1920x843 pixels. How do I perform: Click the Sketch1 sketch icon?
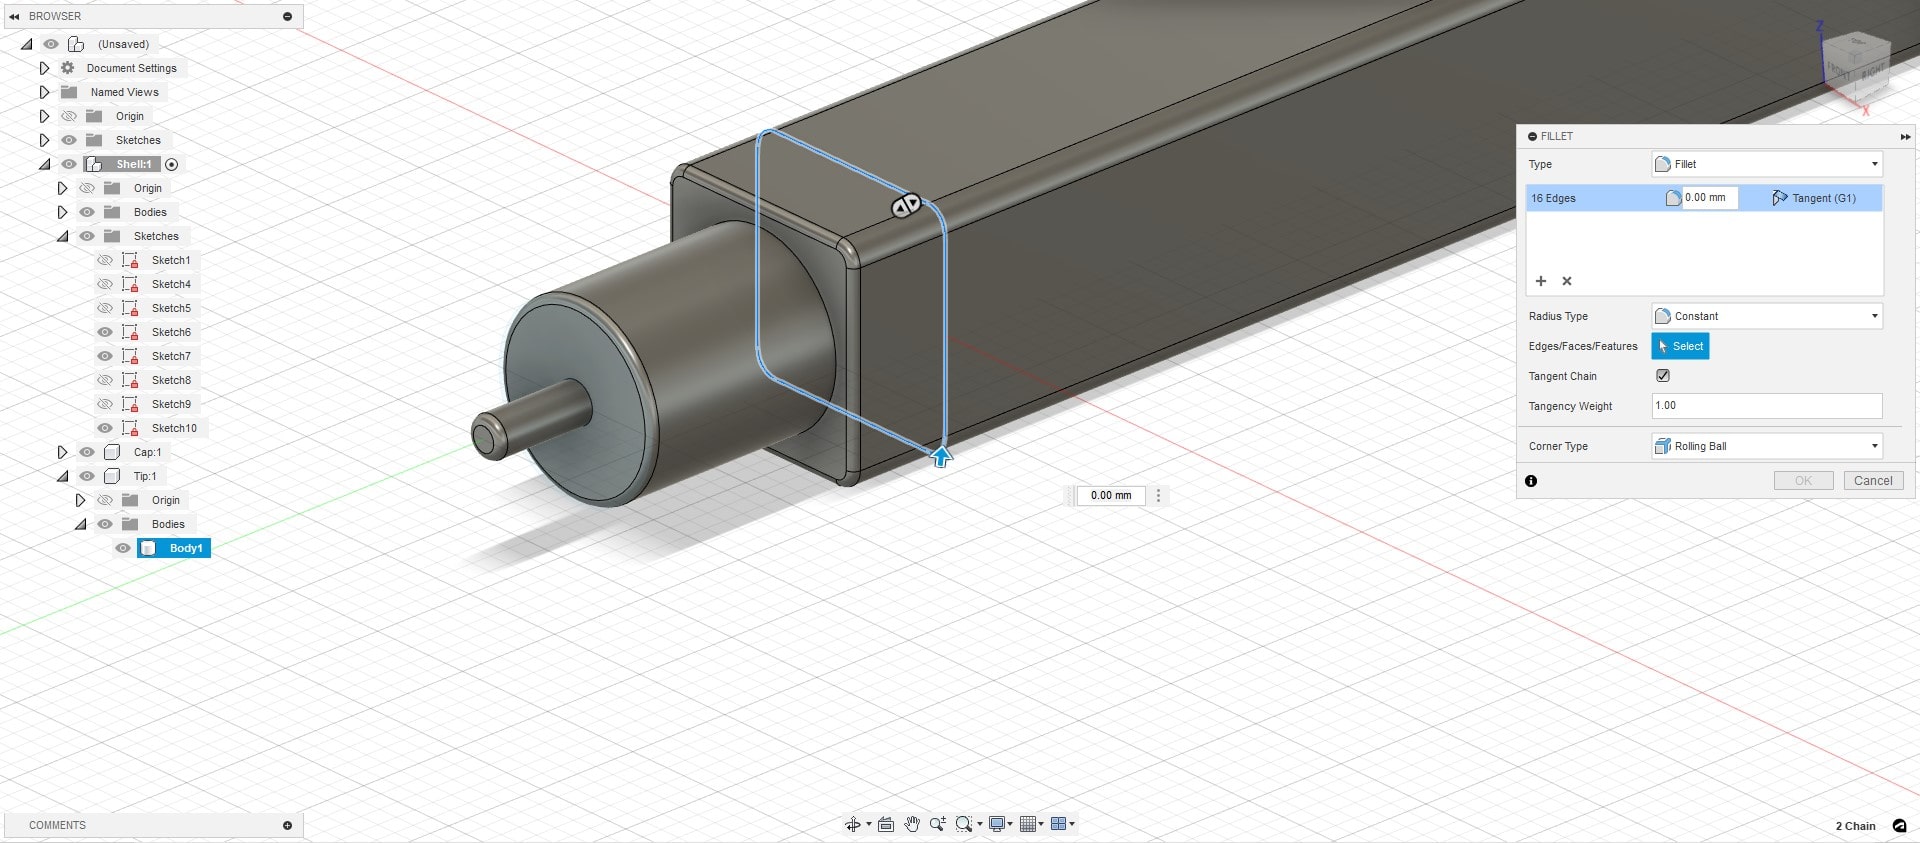pos(130,260)
